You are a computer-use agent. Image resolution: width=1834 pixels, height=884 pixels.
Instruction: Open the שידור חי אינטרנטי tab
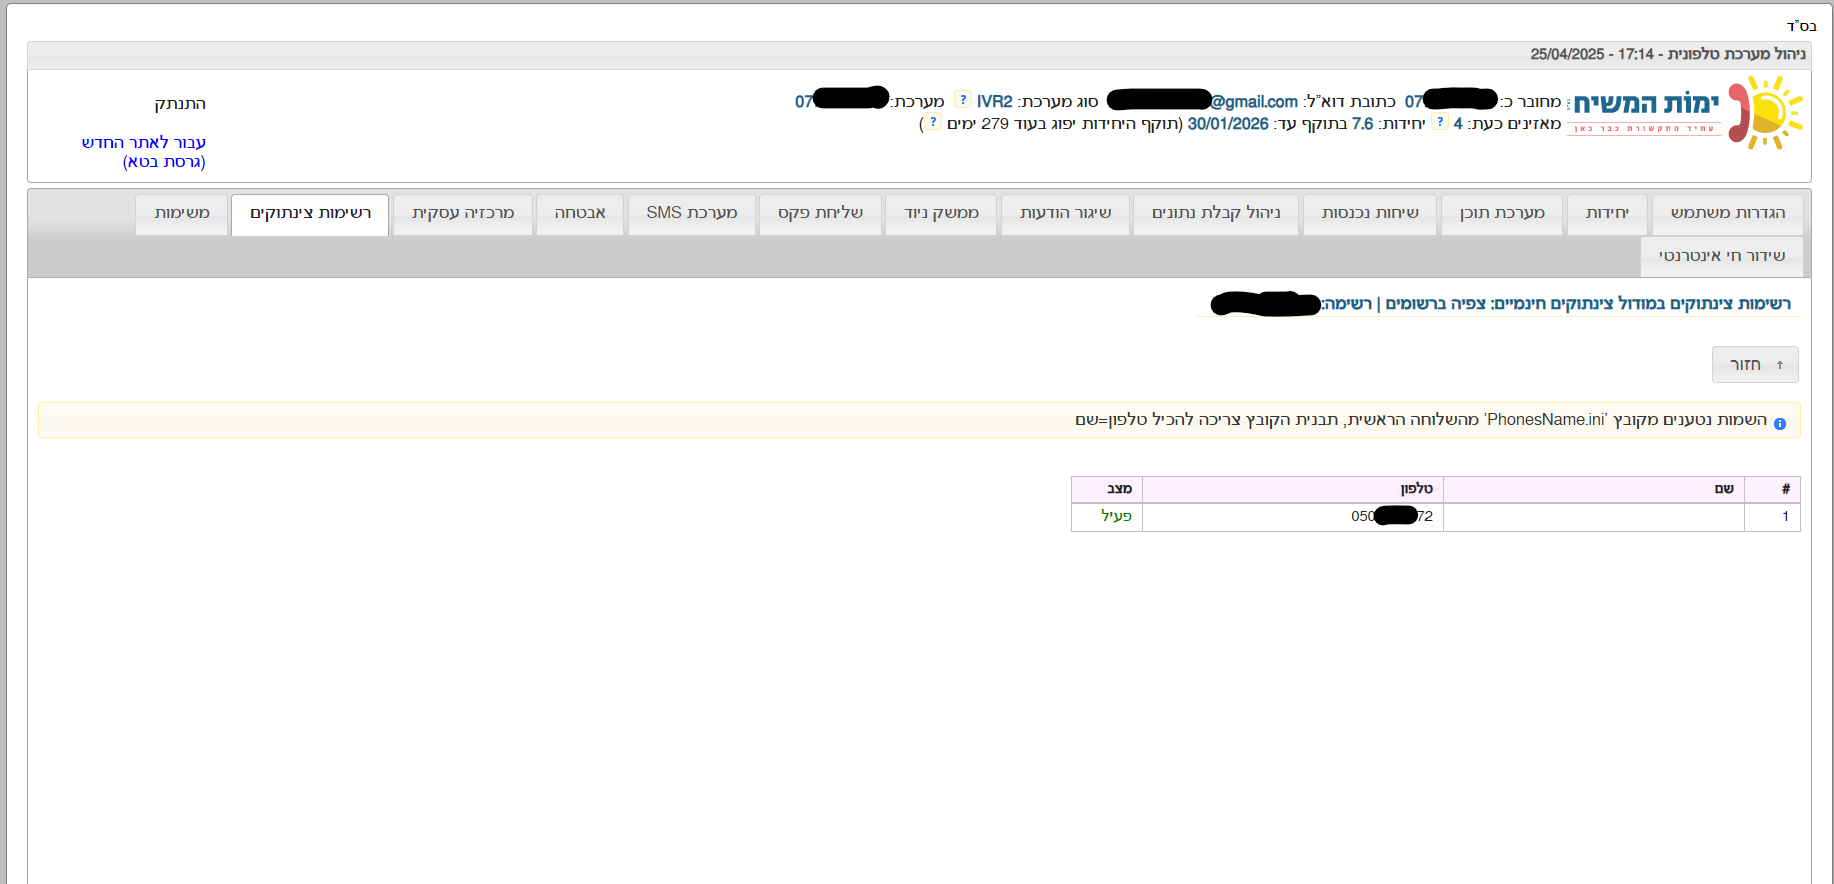click(x=1721, y=256)
